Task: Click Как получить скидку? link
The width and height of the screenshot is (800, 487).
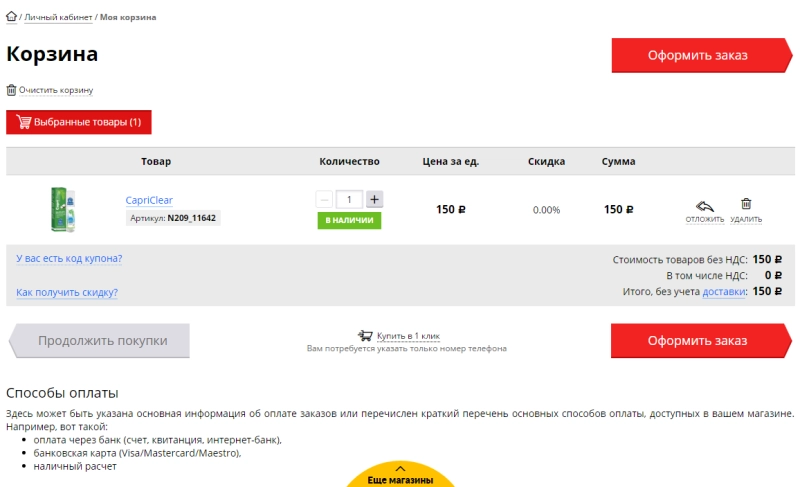Action: point(67,293)
